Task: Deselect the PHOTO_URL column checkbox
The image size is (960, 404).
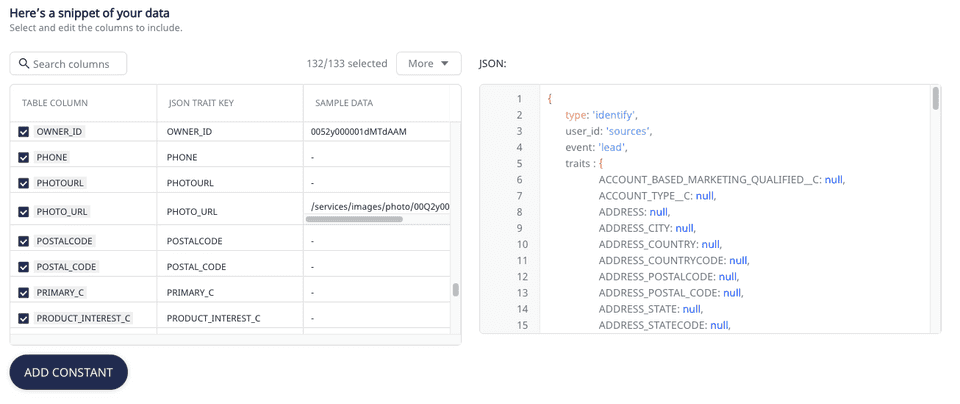Action: (x=24, y=212)
